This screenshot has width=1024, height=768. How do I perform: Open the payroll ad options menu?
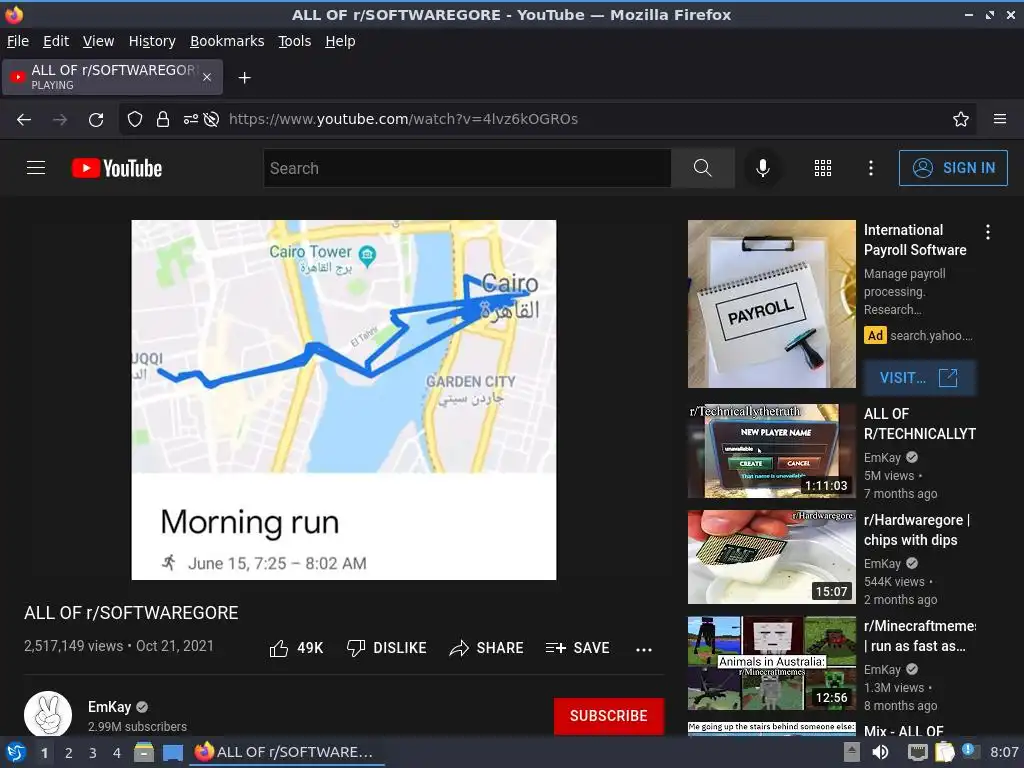[x=987, y=232]
